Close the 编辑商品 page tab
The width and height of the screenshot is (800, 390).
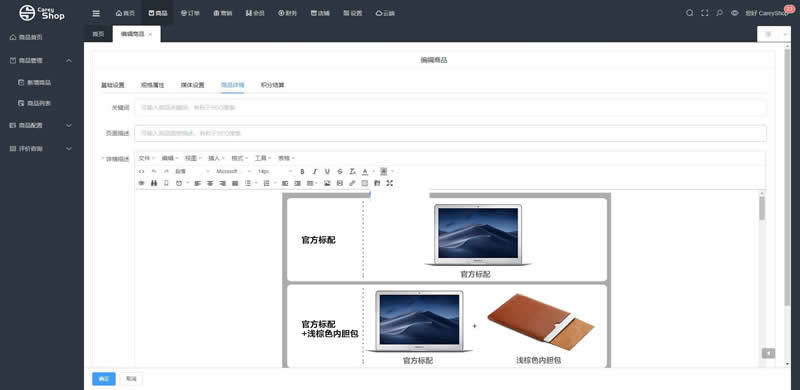(x=150, y=34)
